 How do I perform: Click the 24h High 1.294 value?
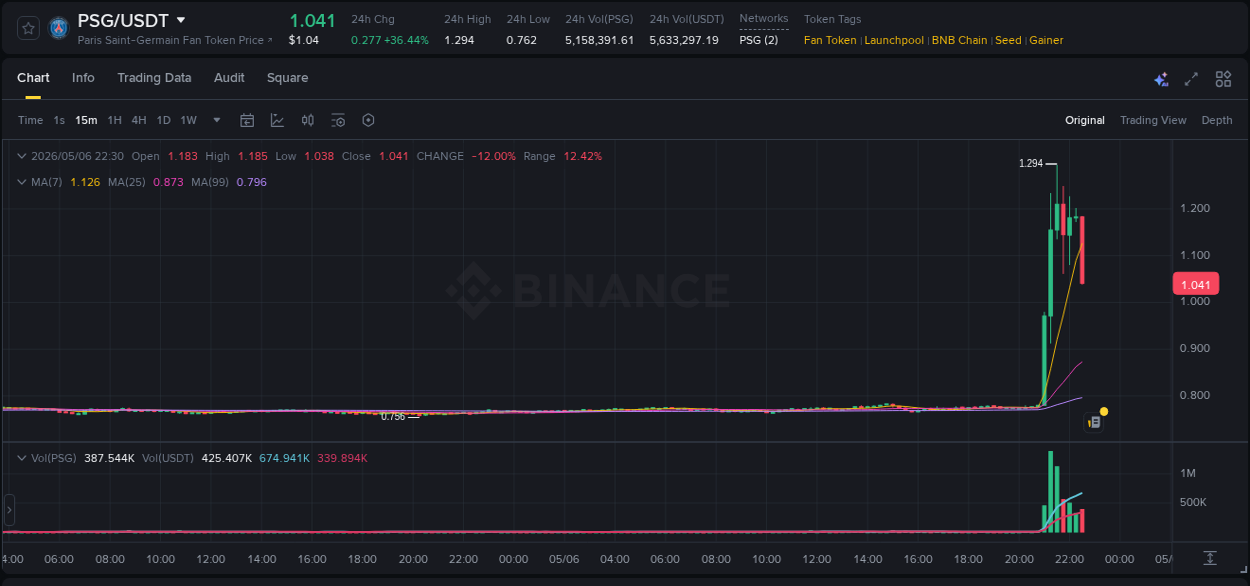click(x=459, y=40)
